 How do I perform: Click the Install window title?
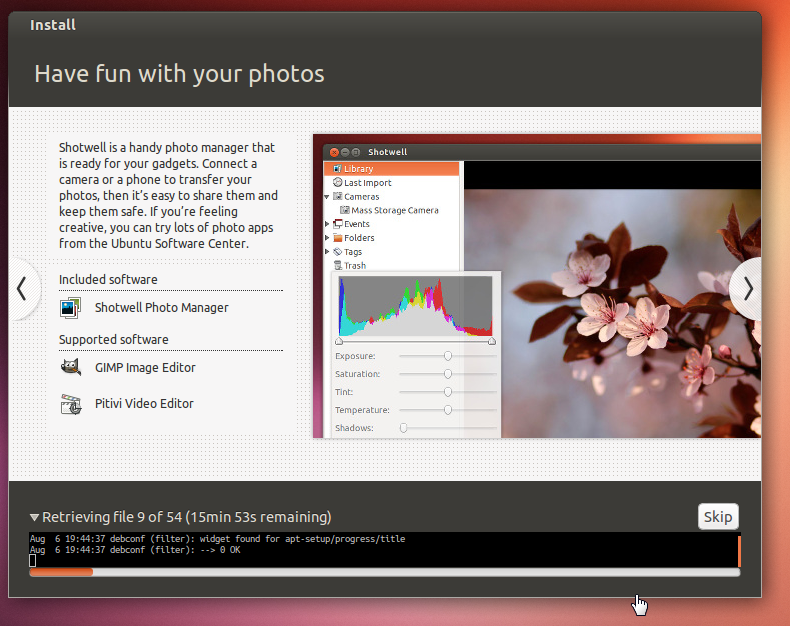click(x=53, y=25)
